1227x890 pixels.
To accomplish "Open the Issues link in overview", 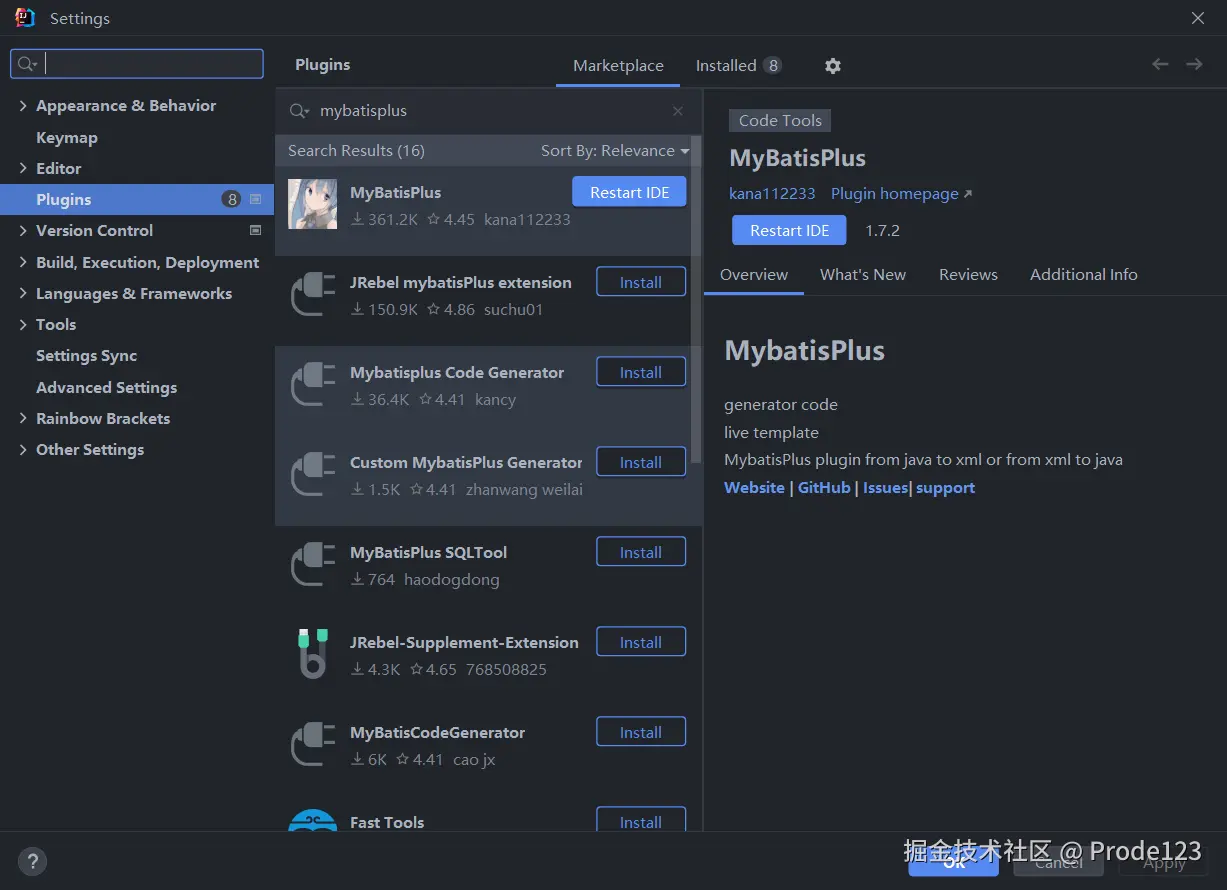I will tap(885, 488).
